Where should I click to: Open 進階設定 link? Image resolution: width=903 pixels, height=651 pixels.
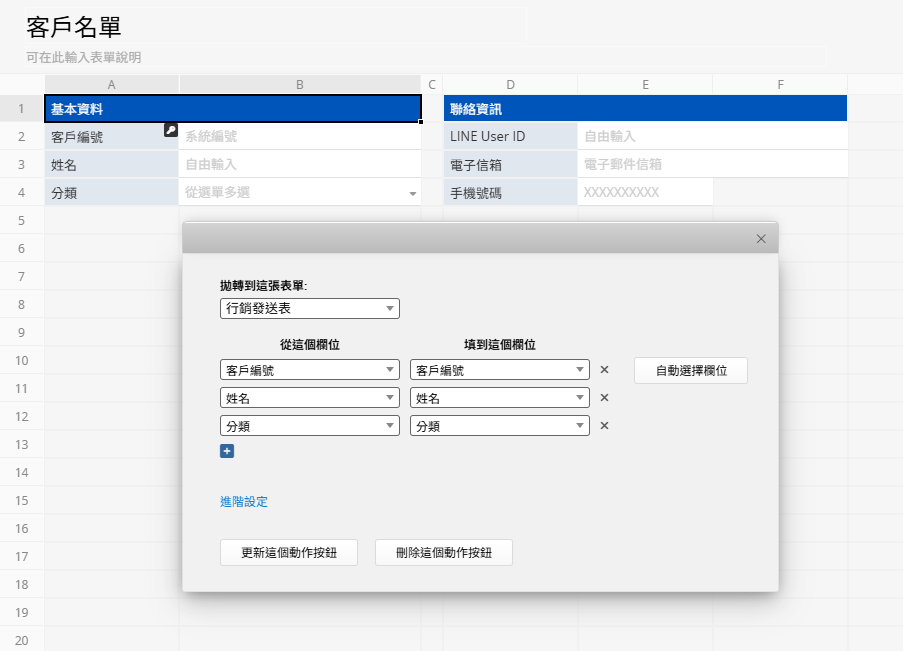[244, 502]
